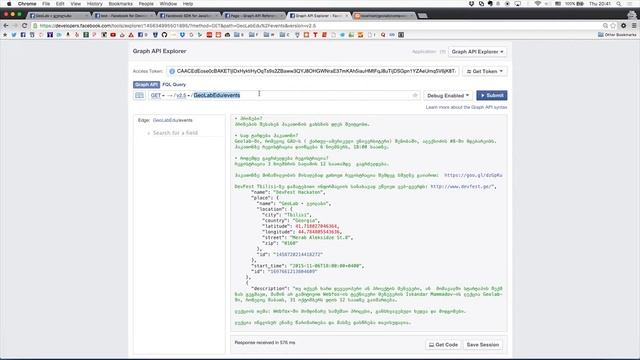The width and height of the screenshot is (640, 360).
Task: Open the GitHub bookmark icon
Action: [x=164, y=35]
